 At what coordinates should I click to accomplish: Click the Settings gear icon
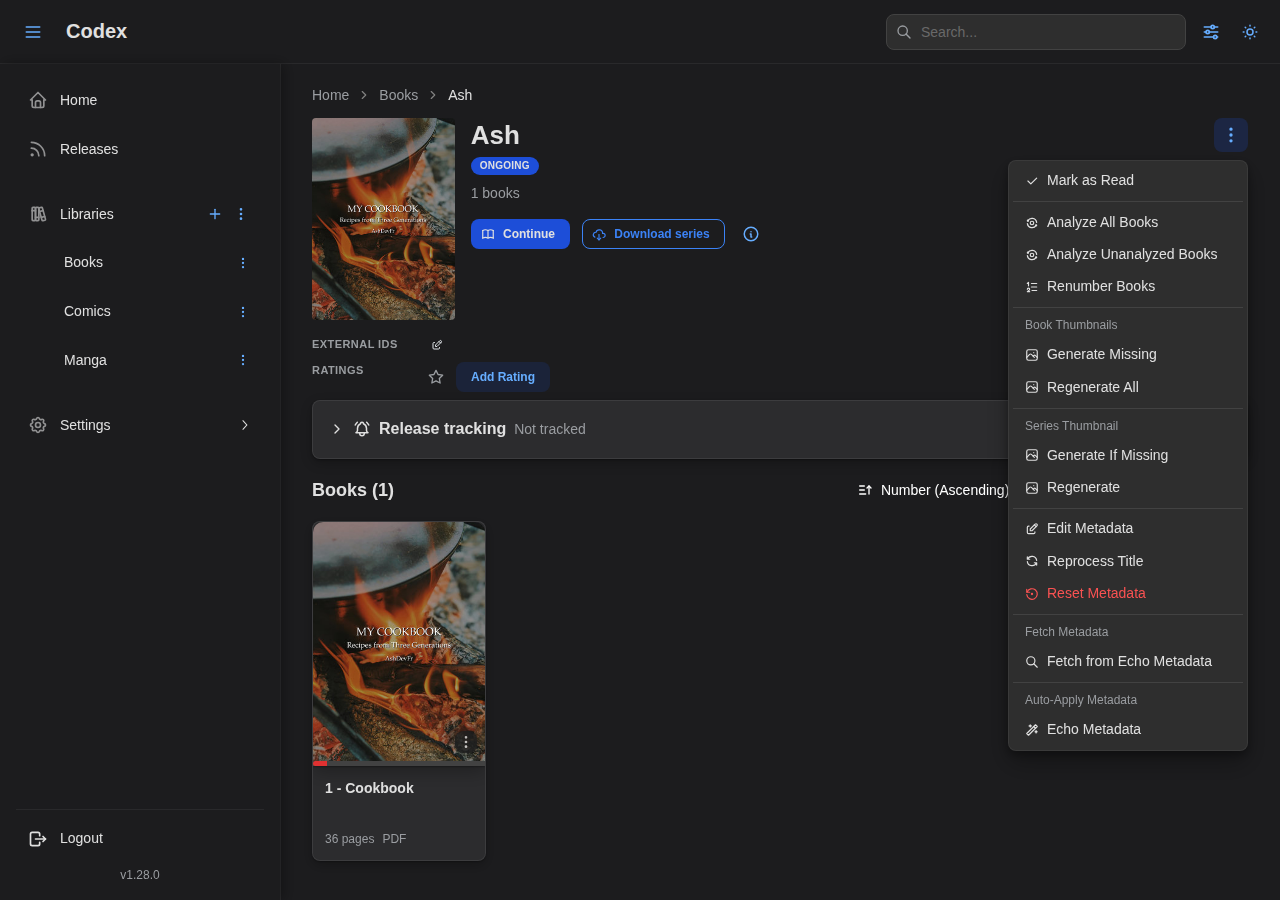click(x=38, y=425)
